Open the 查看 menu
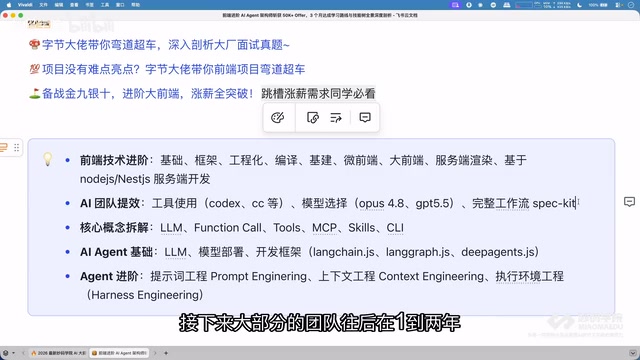This screenshot has width=640, height=360. pos(74,5)
